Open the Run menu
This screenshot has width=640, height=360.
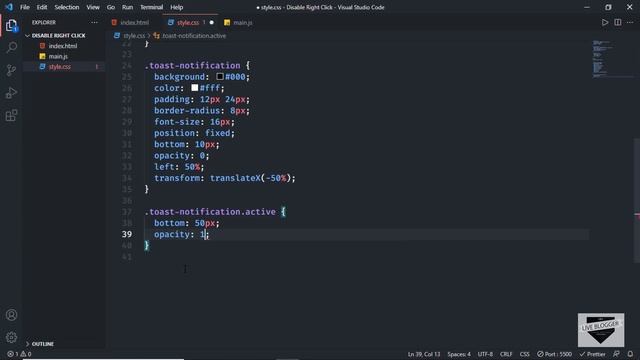click(127, 7)
